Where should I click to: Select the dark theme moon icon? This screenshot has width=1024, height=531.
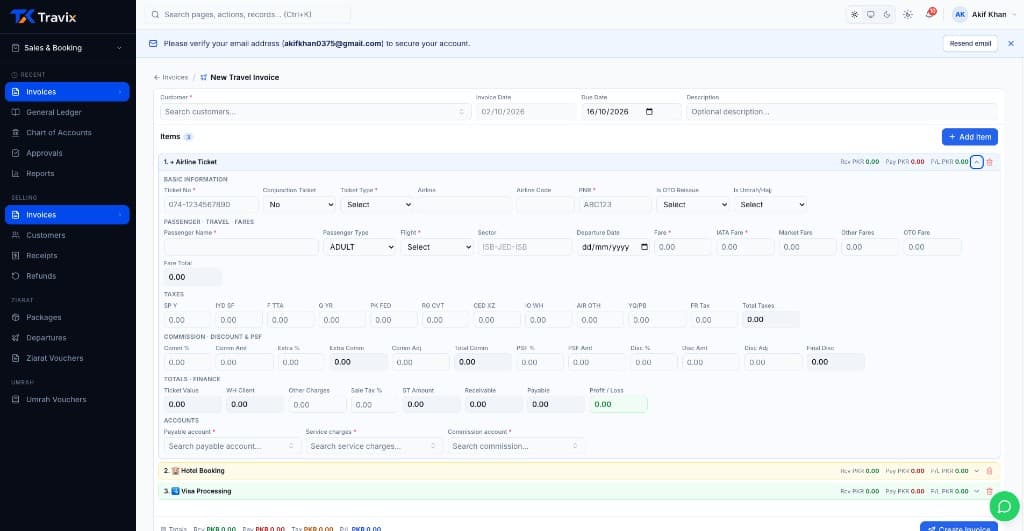(887, 14)
